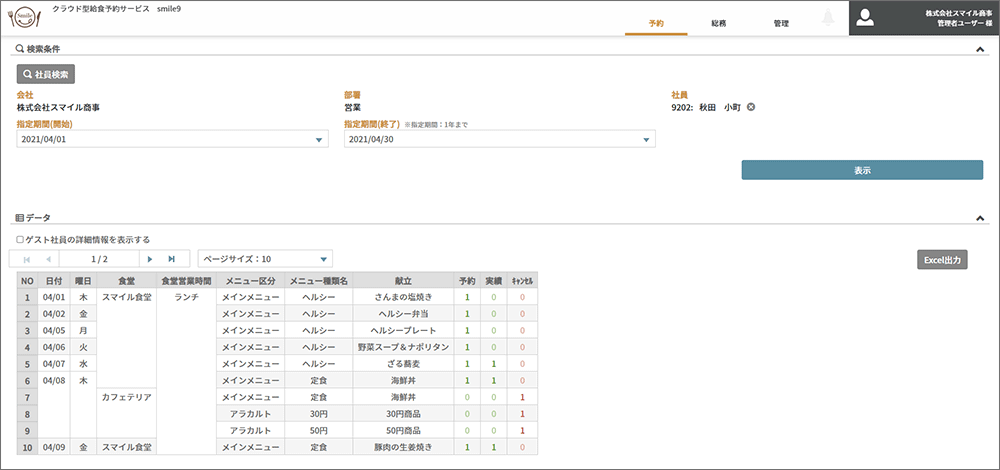Collapse the データ section
This screenshot has height=470, width=1000.
(980, 218)
